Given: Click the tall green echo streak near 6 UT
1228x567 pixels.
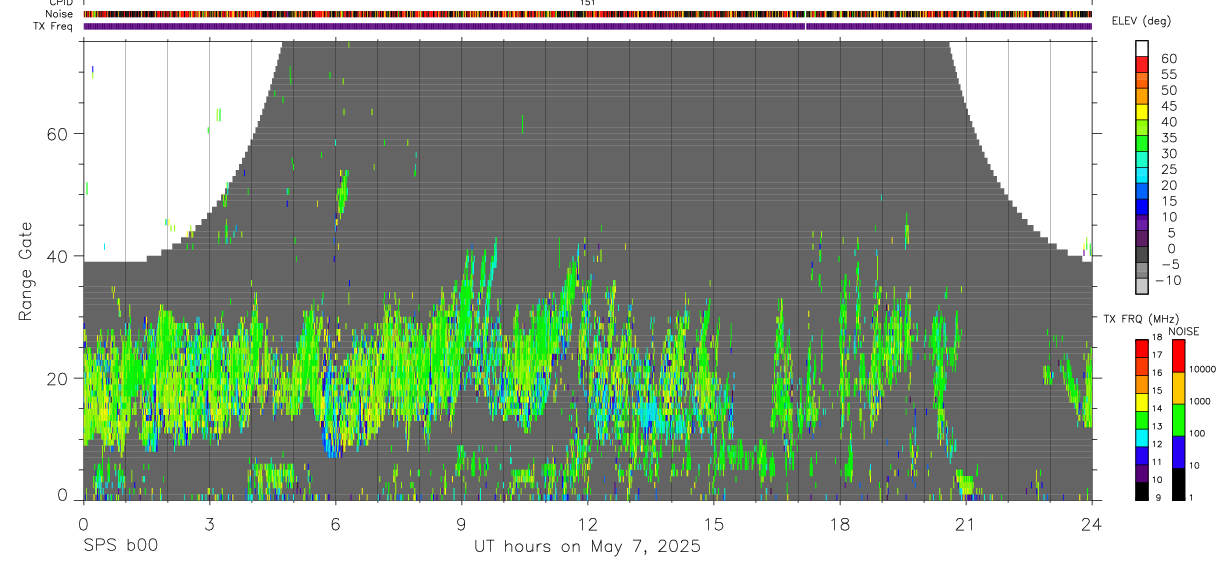Looking at the screenshot, I should [x=342, y=192].
